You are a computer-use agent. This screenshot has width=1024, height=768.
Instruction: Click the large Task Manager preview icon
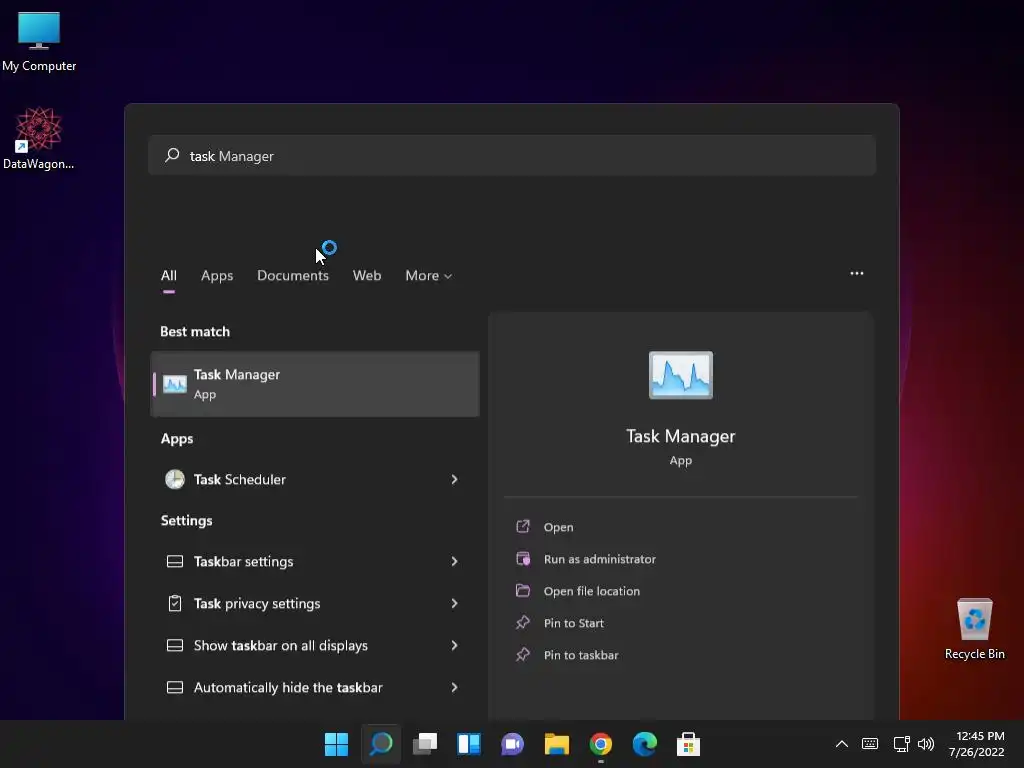pyautogui.click(x=680, y=376)
